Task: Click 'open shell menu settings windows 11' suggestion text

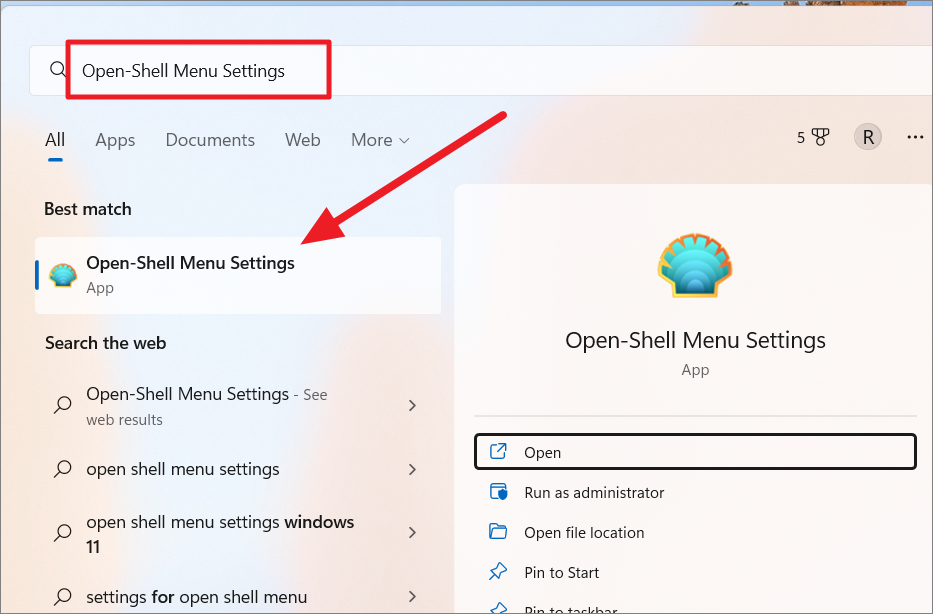Action: [x=220, y=534]
